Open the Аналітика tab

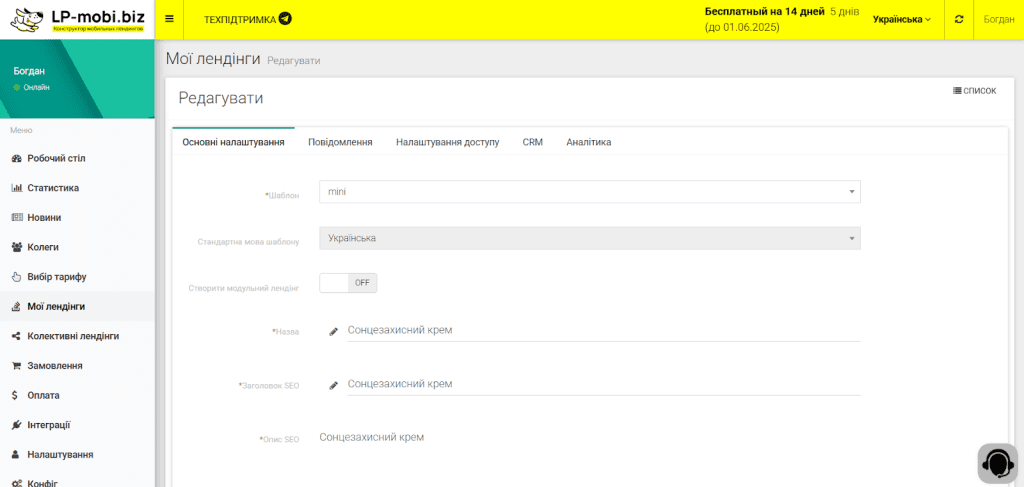coord(588,142)
